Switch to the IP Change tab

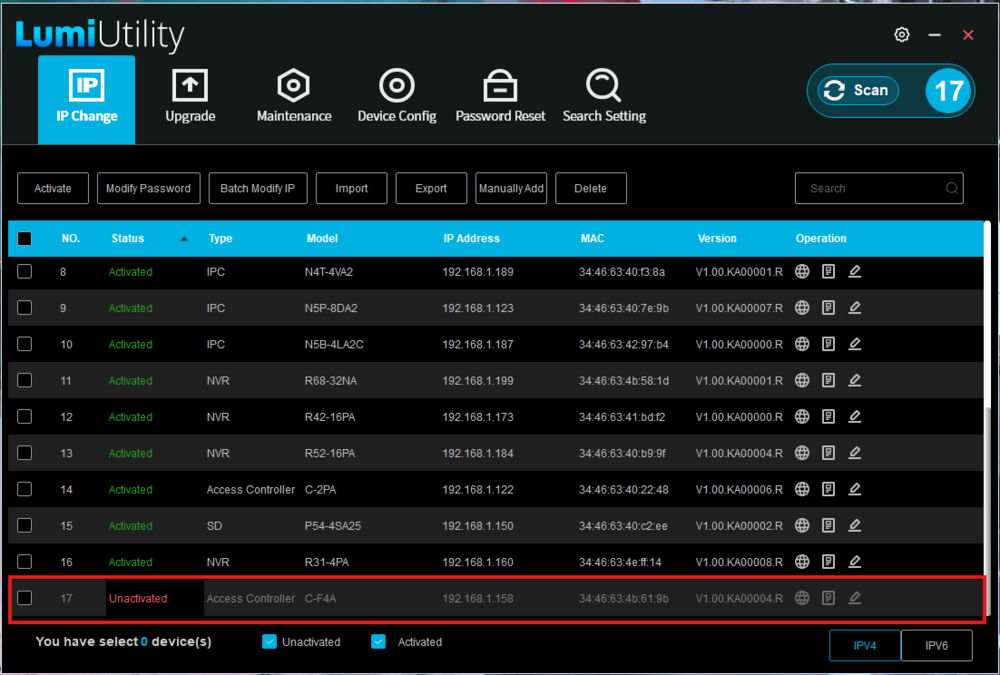[86, 98]
